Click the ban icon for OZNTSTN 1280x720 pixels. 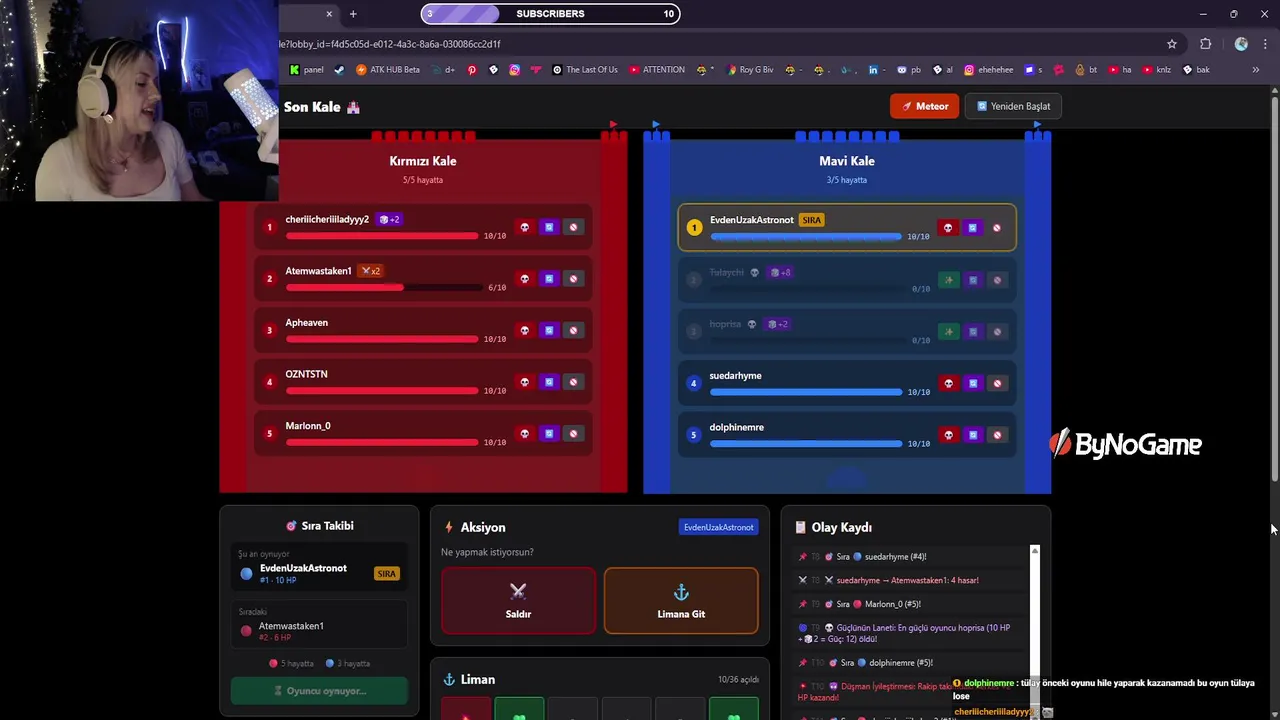tap(573, 382)
